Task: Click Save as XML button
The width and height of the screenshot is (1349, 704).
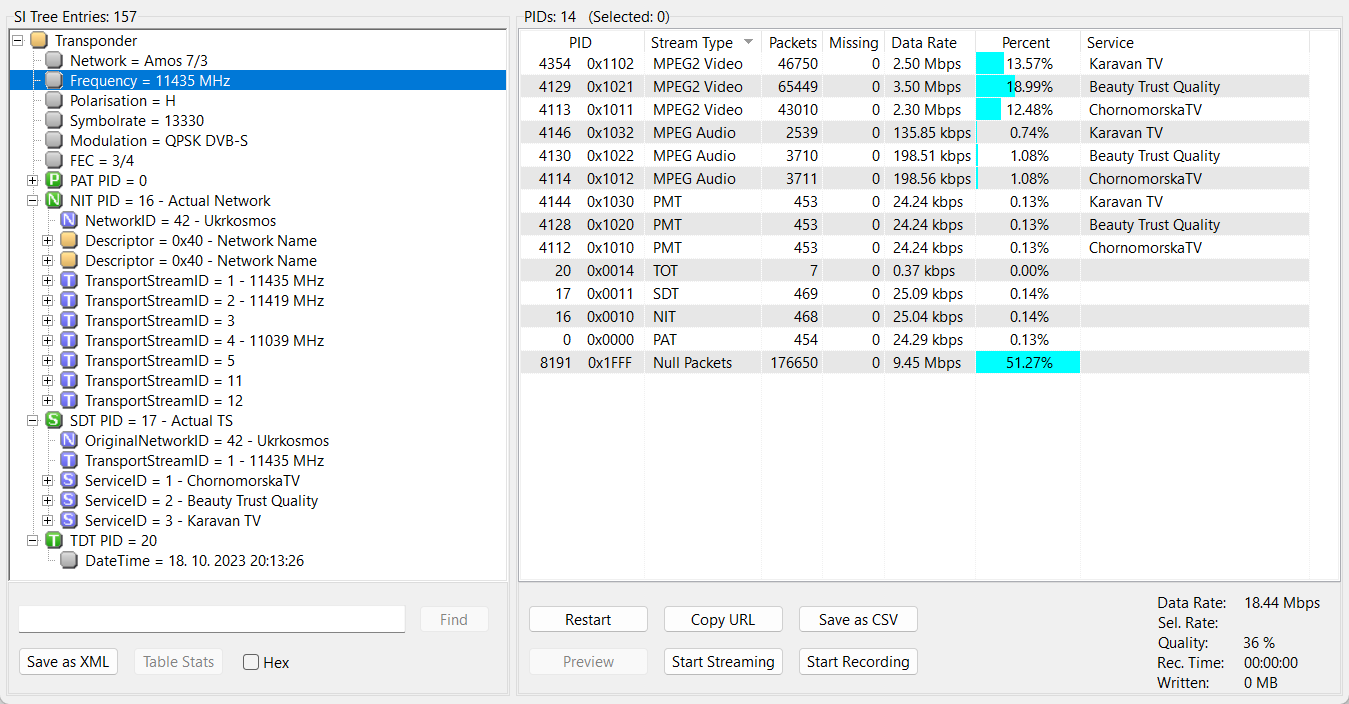Action: point(68,662)
